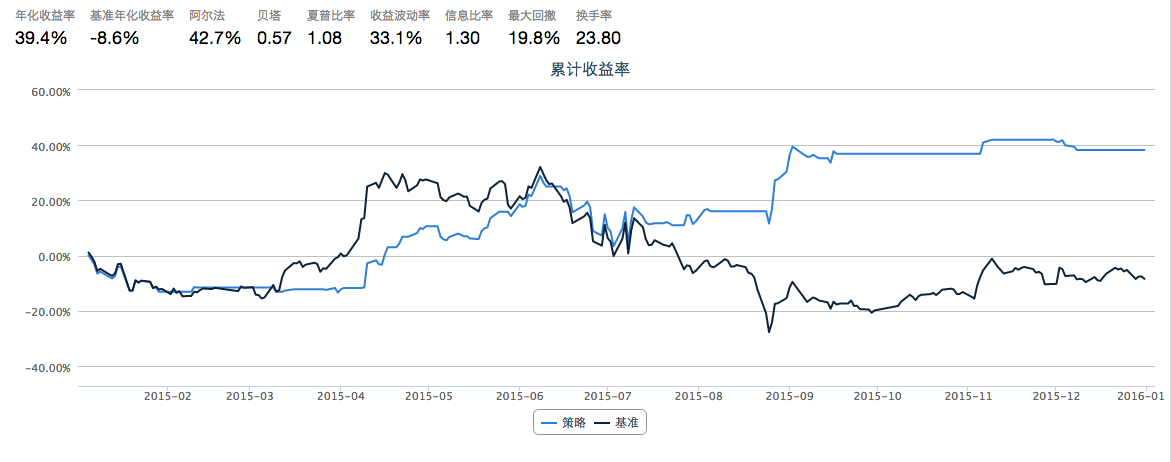1171x462 pixels.
Task: Select the 23.80 turnover value
Action: (x=599, y=38)
